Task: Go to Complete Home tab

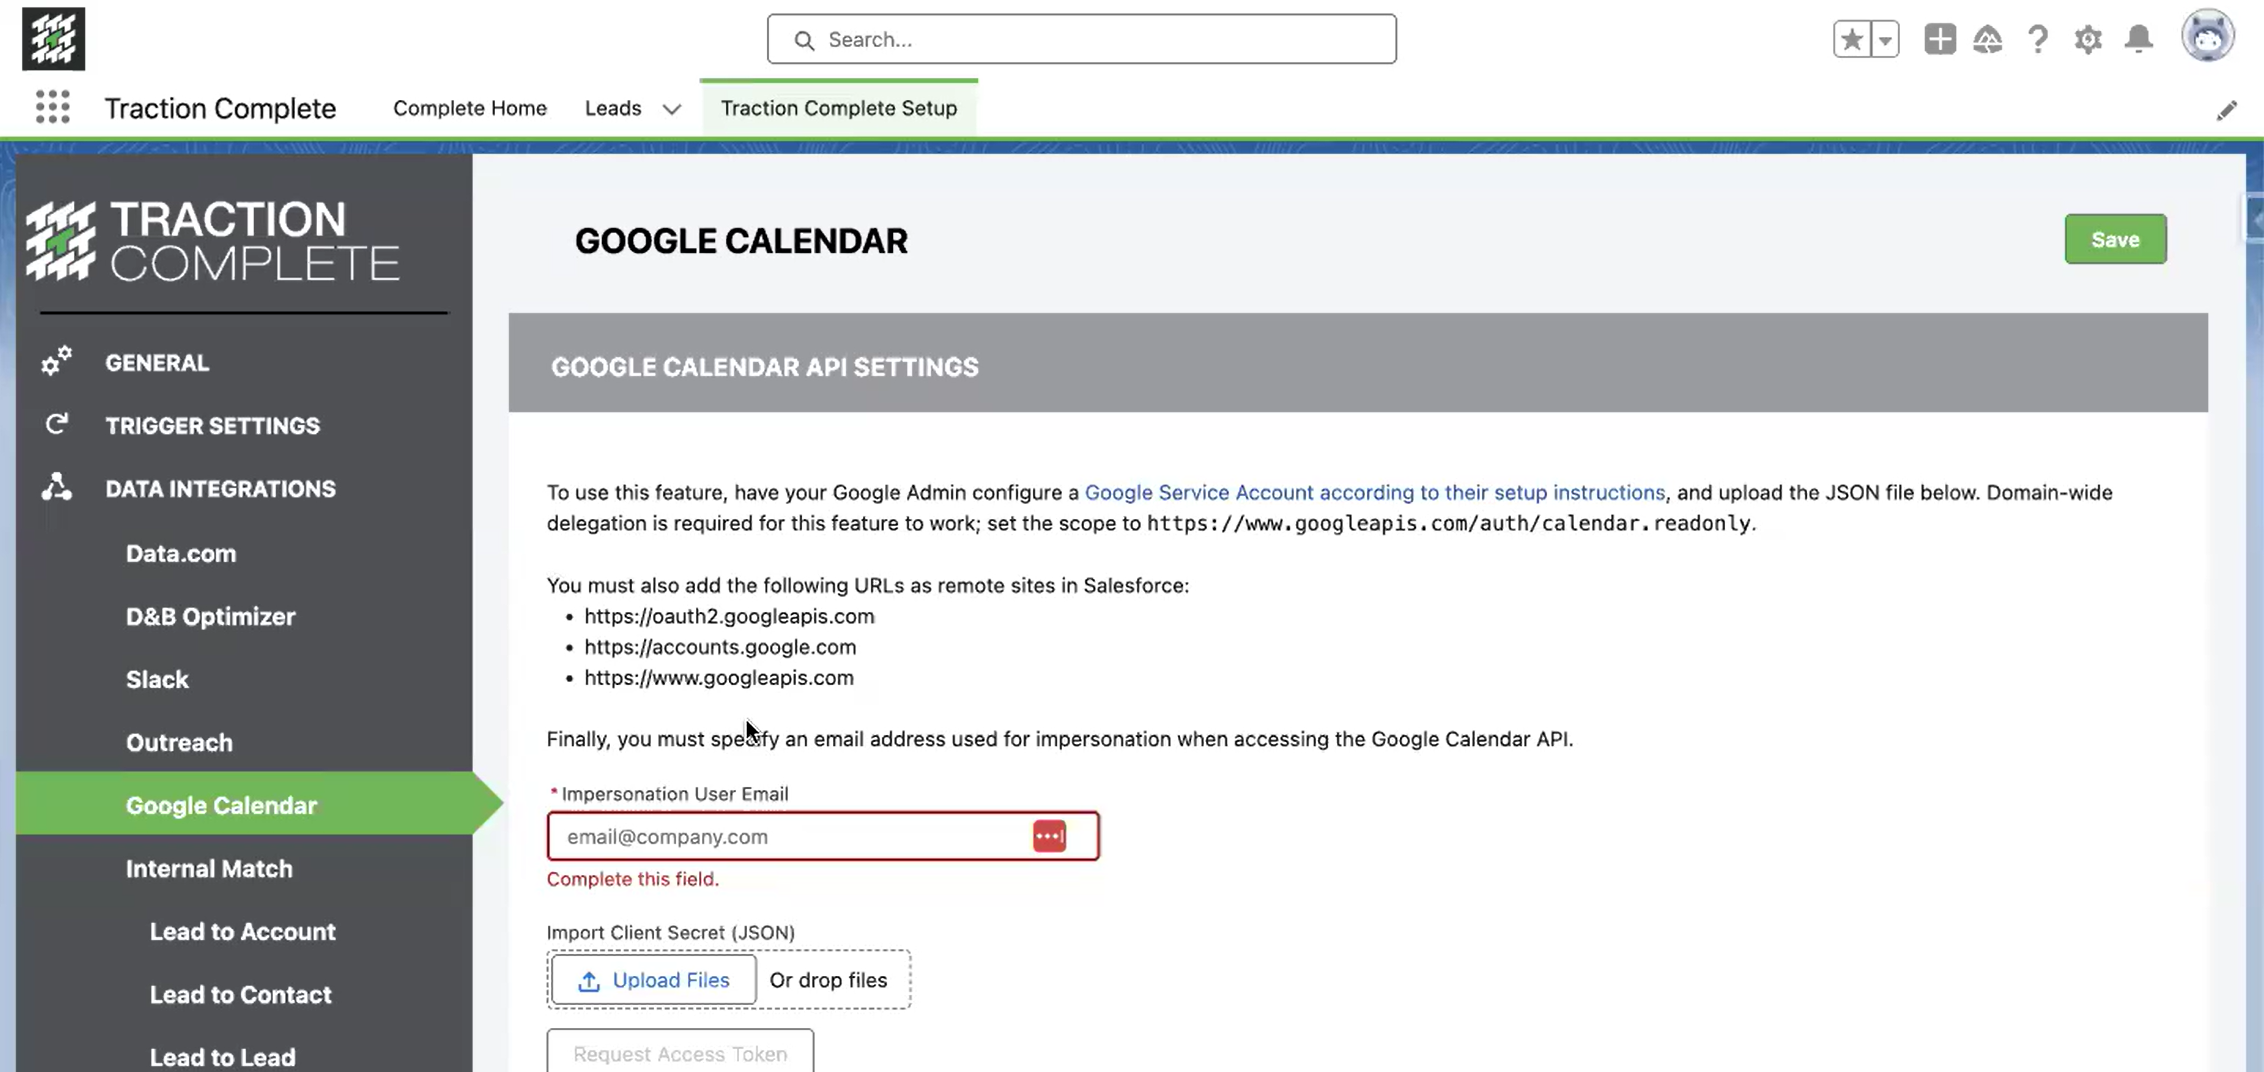Action: tap(470, 108)
